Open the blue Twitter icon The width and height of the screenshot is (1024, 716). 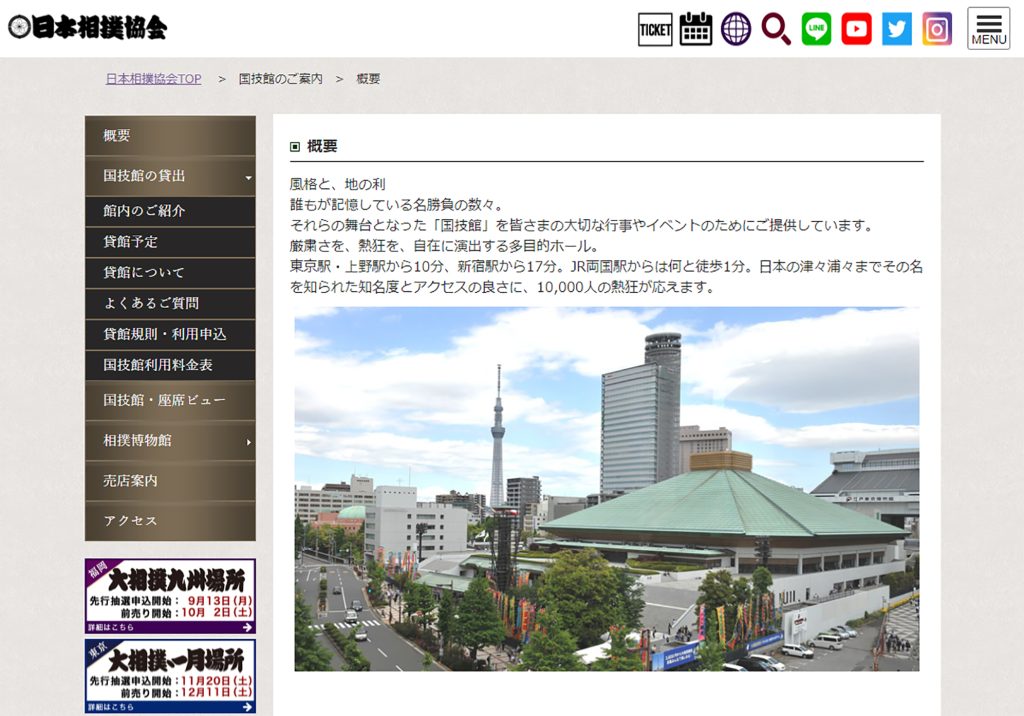pos(897,29)
